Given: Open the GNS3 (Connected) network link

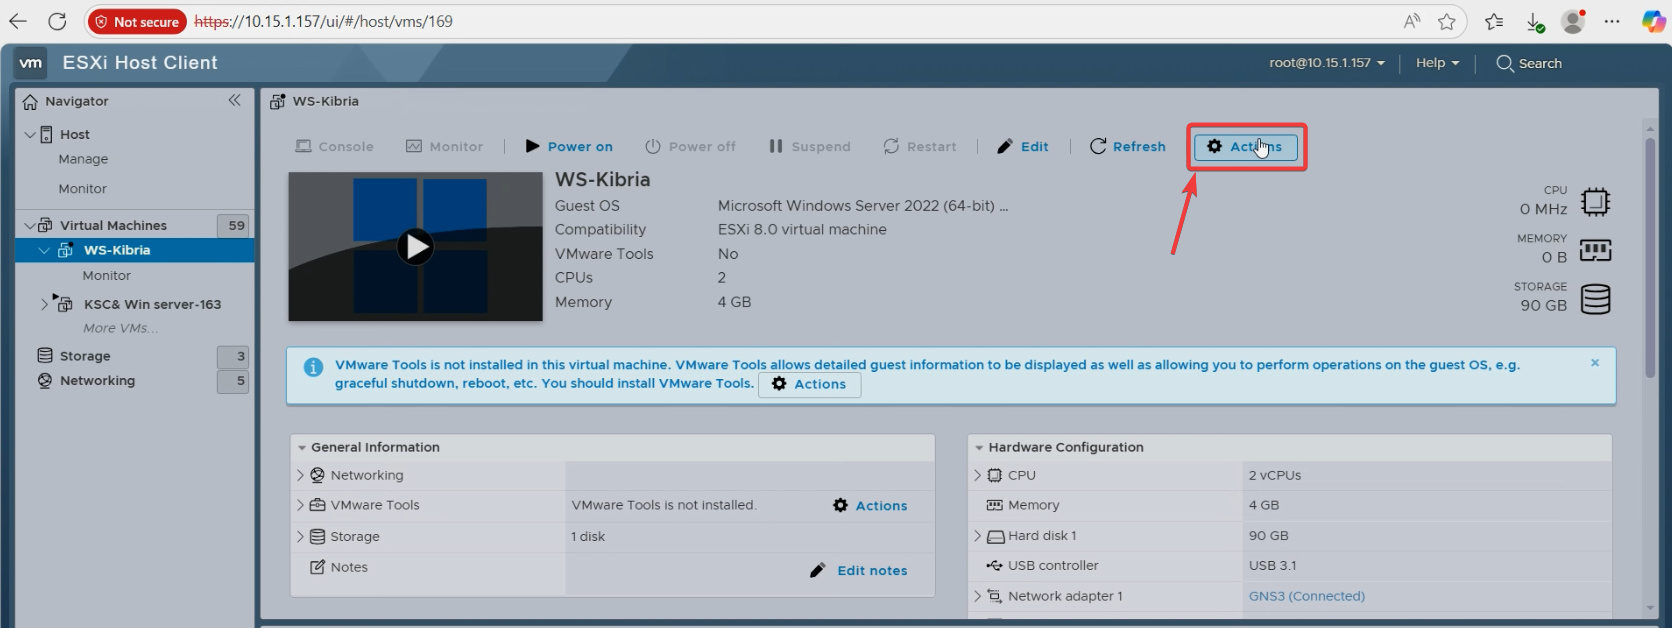Looking at the screenshot, I should 1306,596.
